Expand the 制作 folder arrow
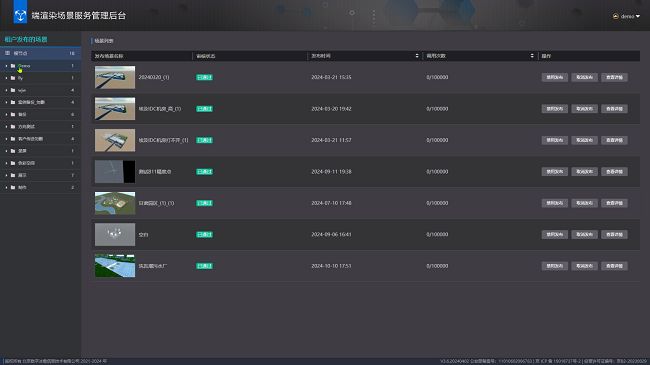This screenshot has width=650, height=365. tap(6, 187)
